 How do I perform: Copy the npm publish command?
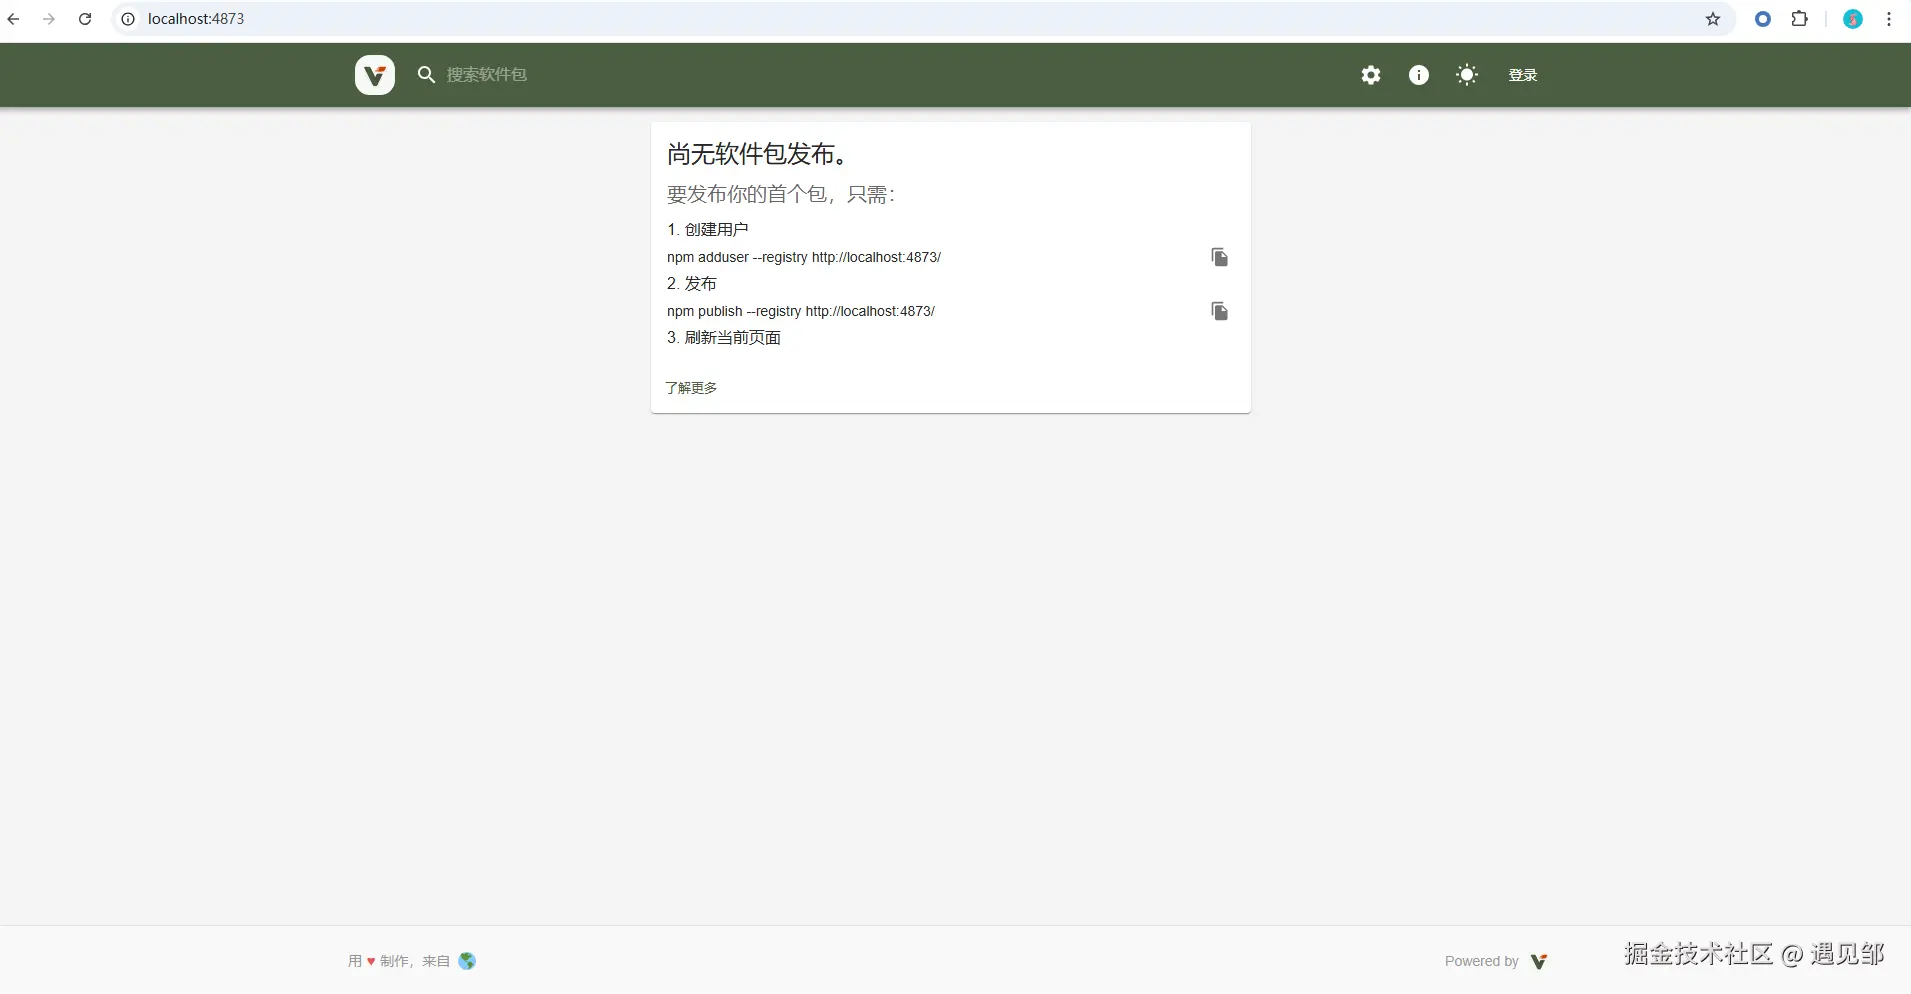point(1219,311)
